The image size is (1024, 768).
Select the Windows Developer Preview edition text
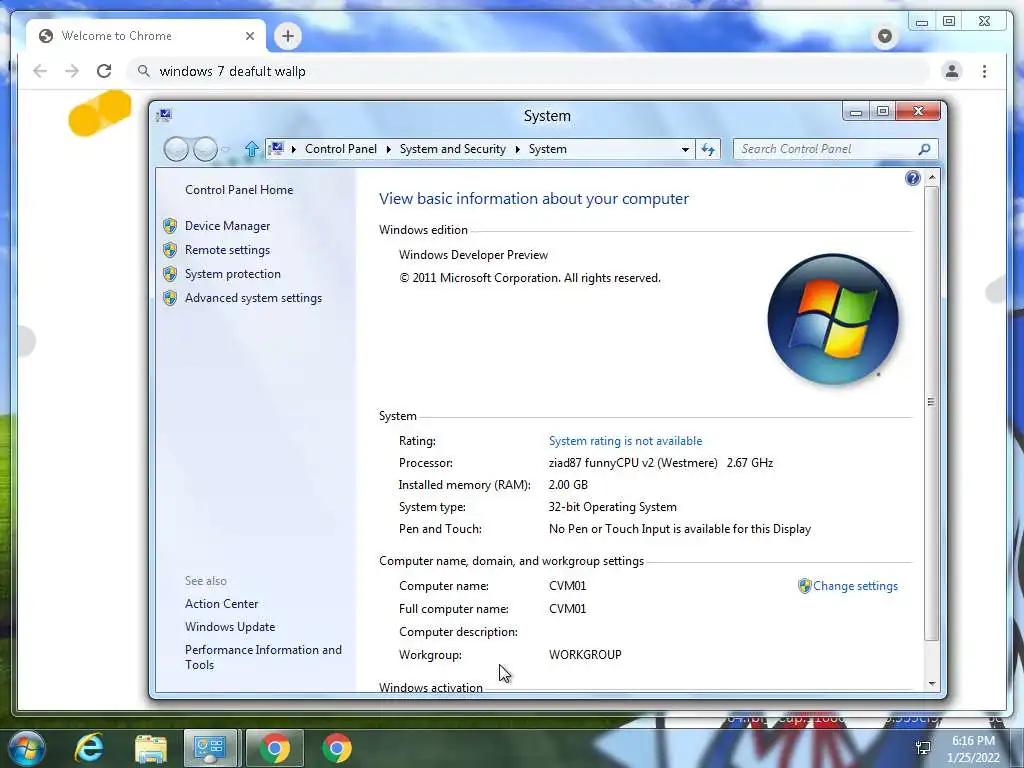pyautogui.click(x=473, y=255)
